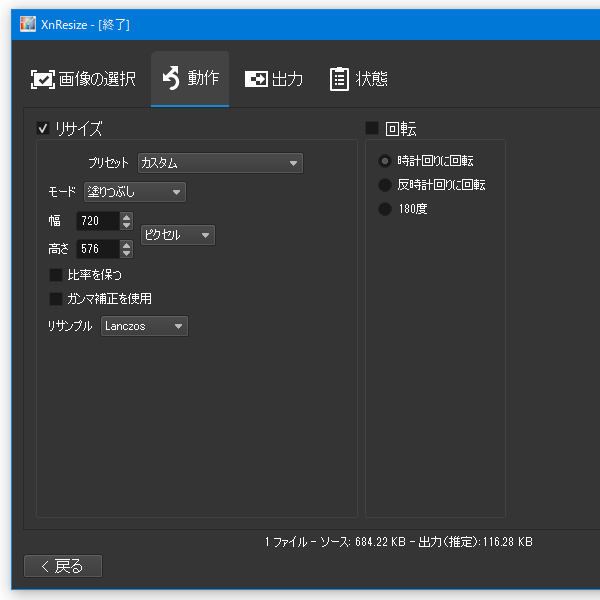Screen dimensions: 600x600
Task: Select the 時計回りに回転 radio button
Action: (x=385, y=161)
